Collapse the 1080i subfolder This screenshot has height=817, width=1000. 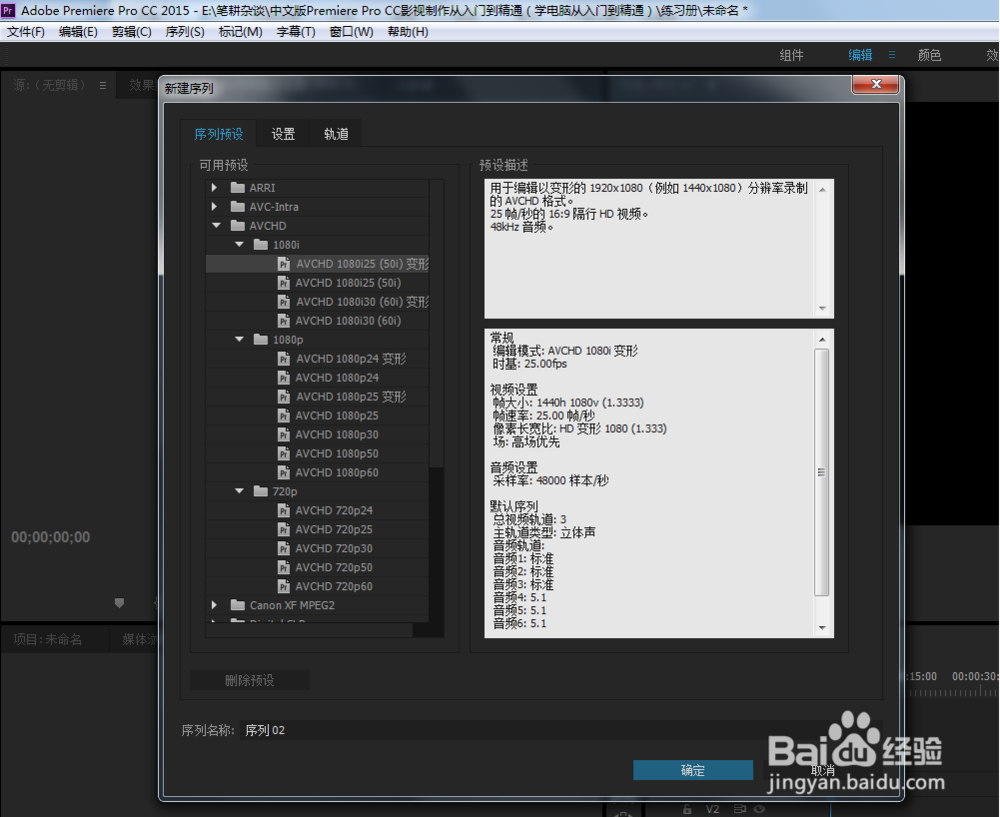pyautogui.click(x=240, y=244)
